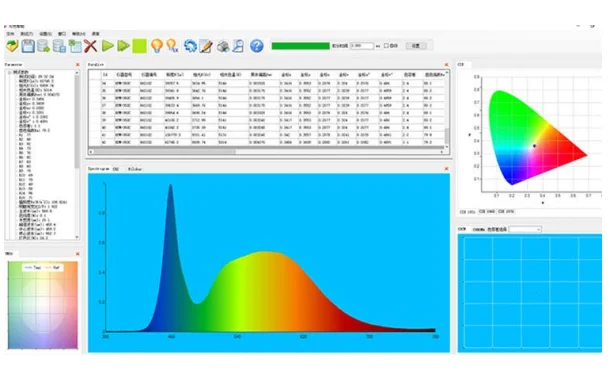
Task: Click the blue floppy disk save icon
Action: (28, 46)
